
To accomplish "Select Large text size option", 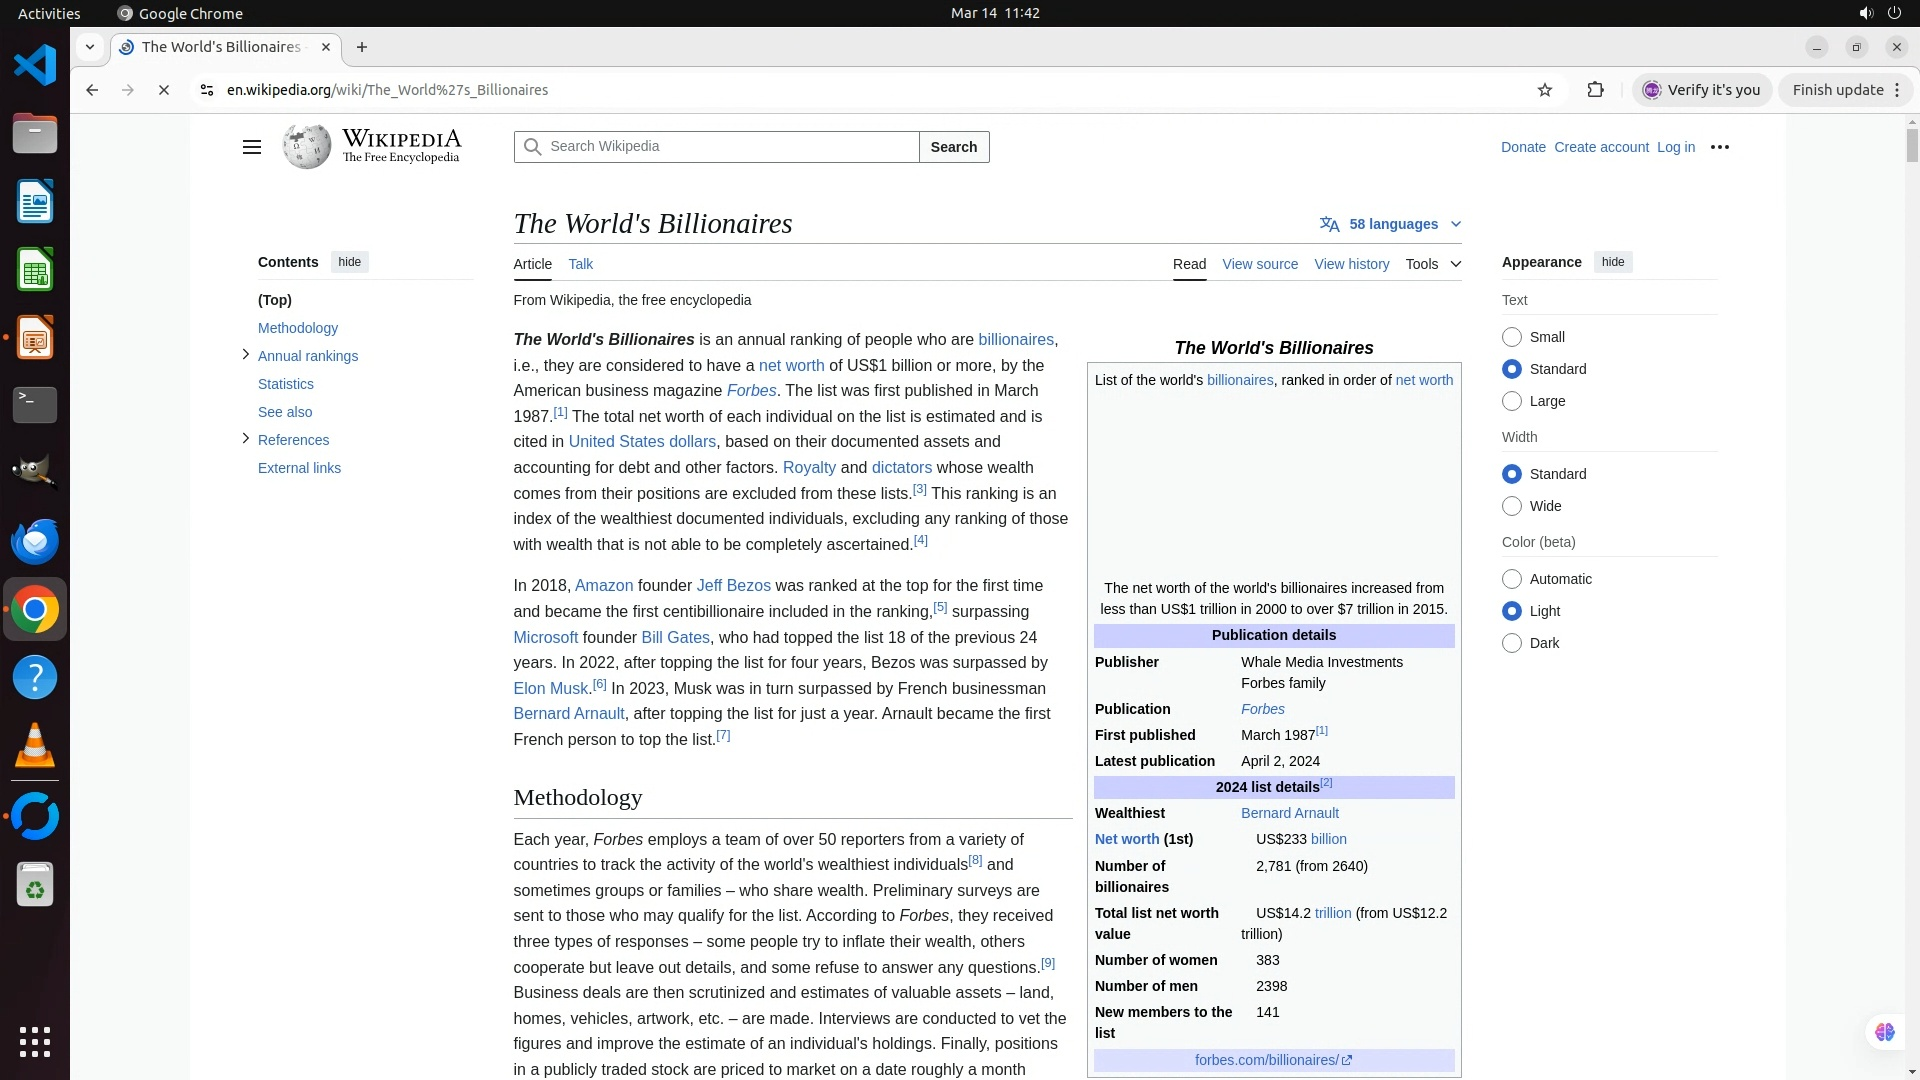I will pyautogui.click(x=1512, y=401).
